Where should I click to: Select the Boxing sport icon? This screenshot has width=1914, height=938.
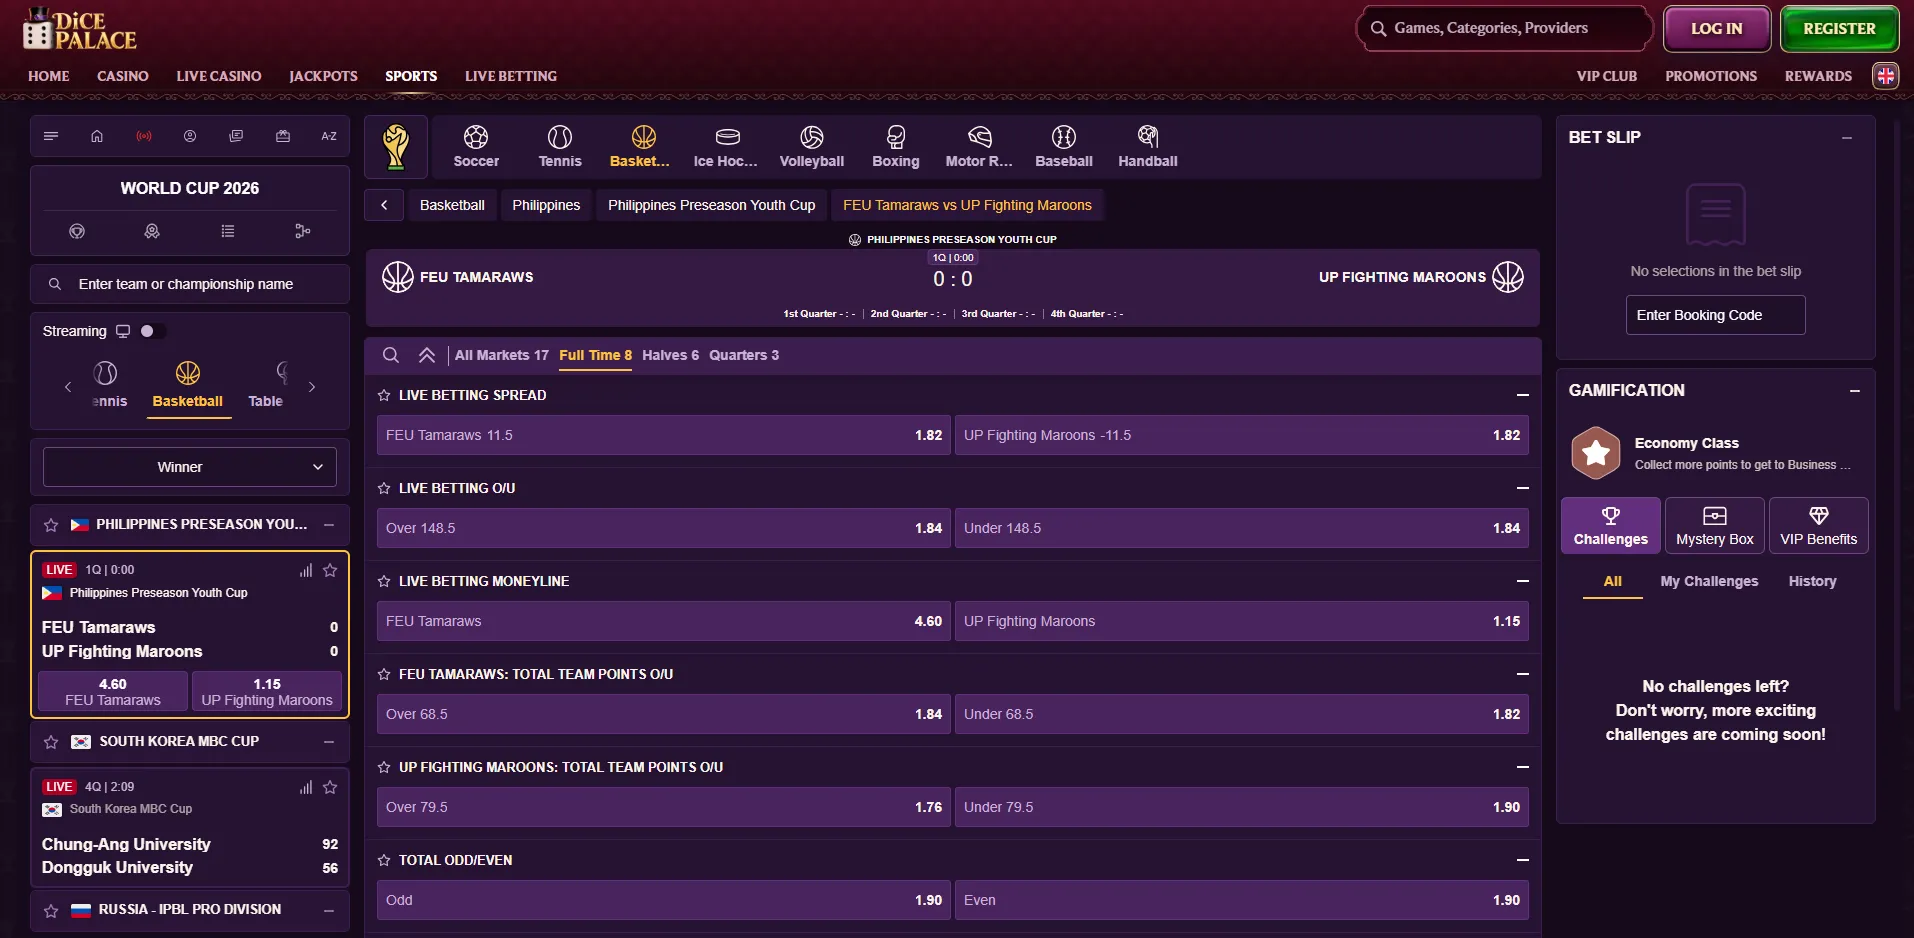[x=896, y=147]
